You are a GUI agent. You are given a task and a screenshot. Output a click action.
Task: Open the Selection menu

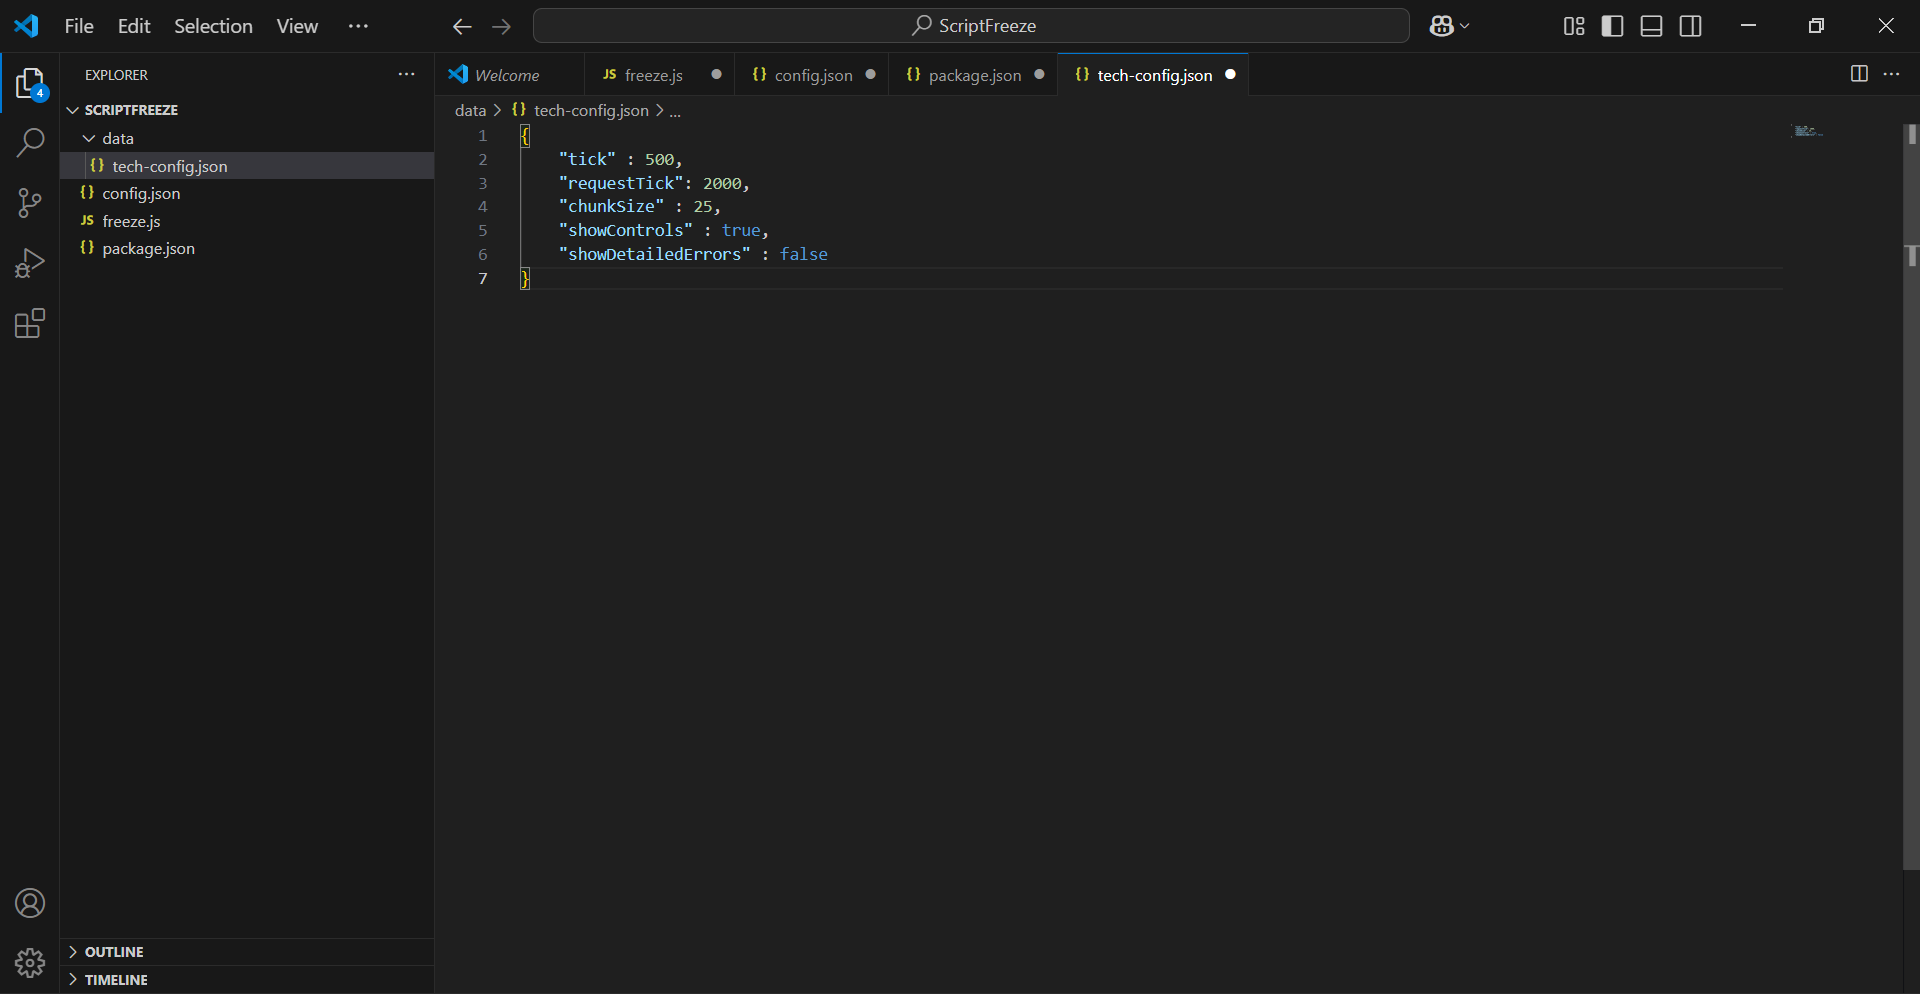coord(213,26)
